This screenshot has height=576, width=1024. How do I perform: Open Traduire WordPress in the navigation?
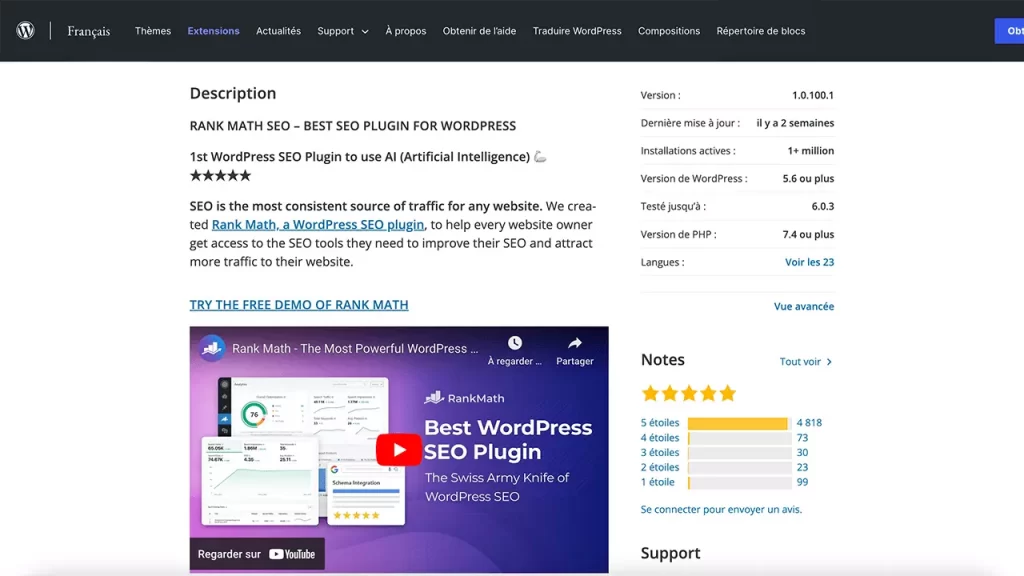577,31
